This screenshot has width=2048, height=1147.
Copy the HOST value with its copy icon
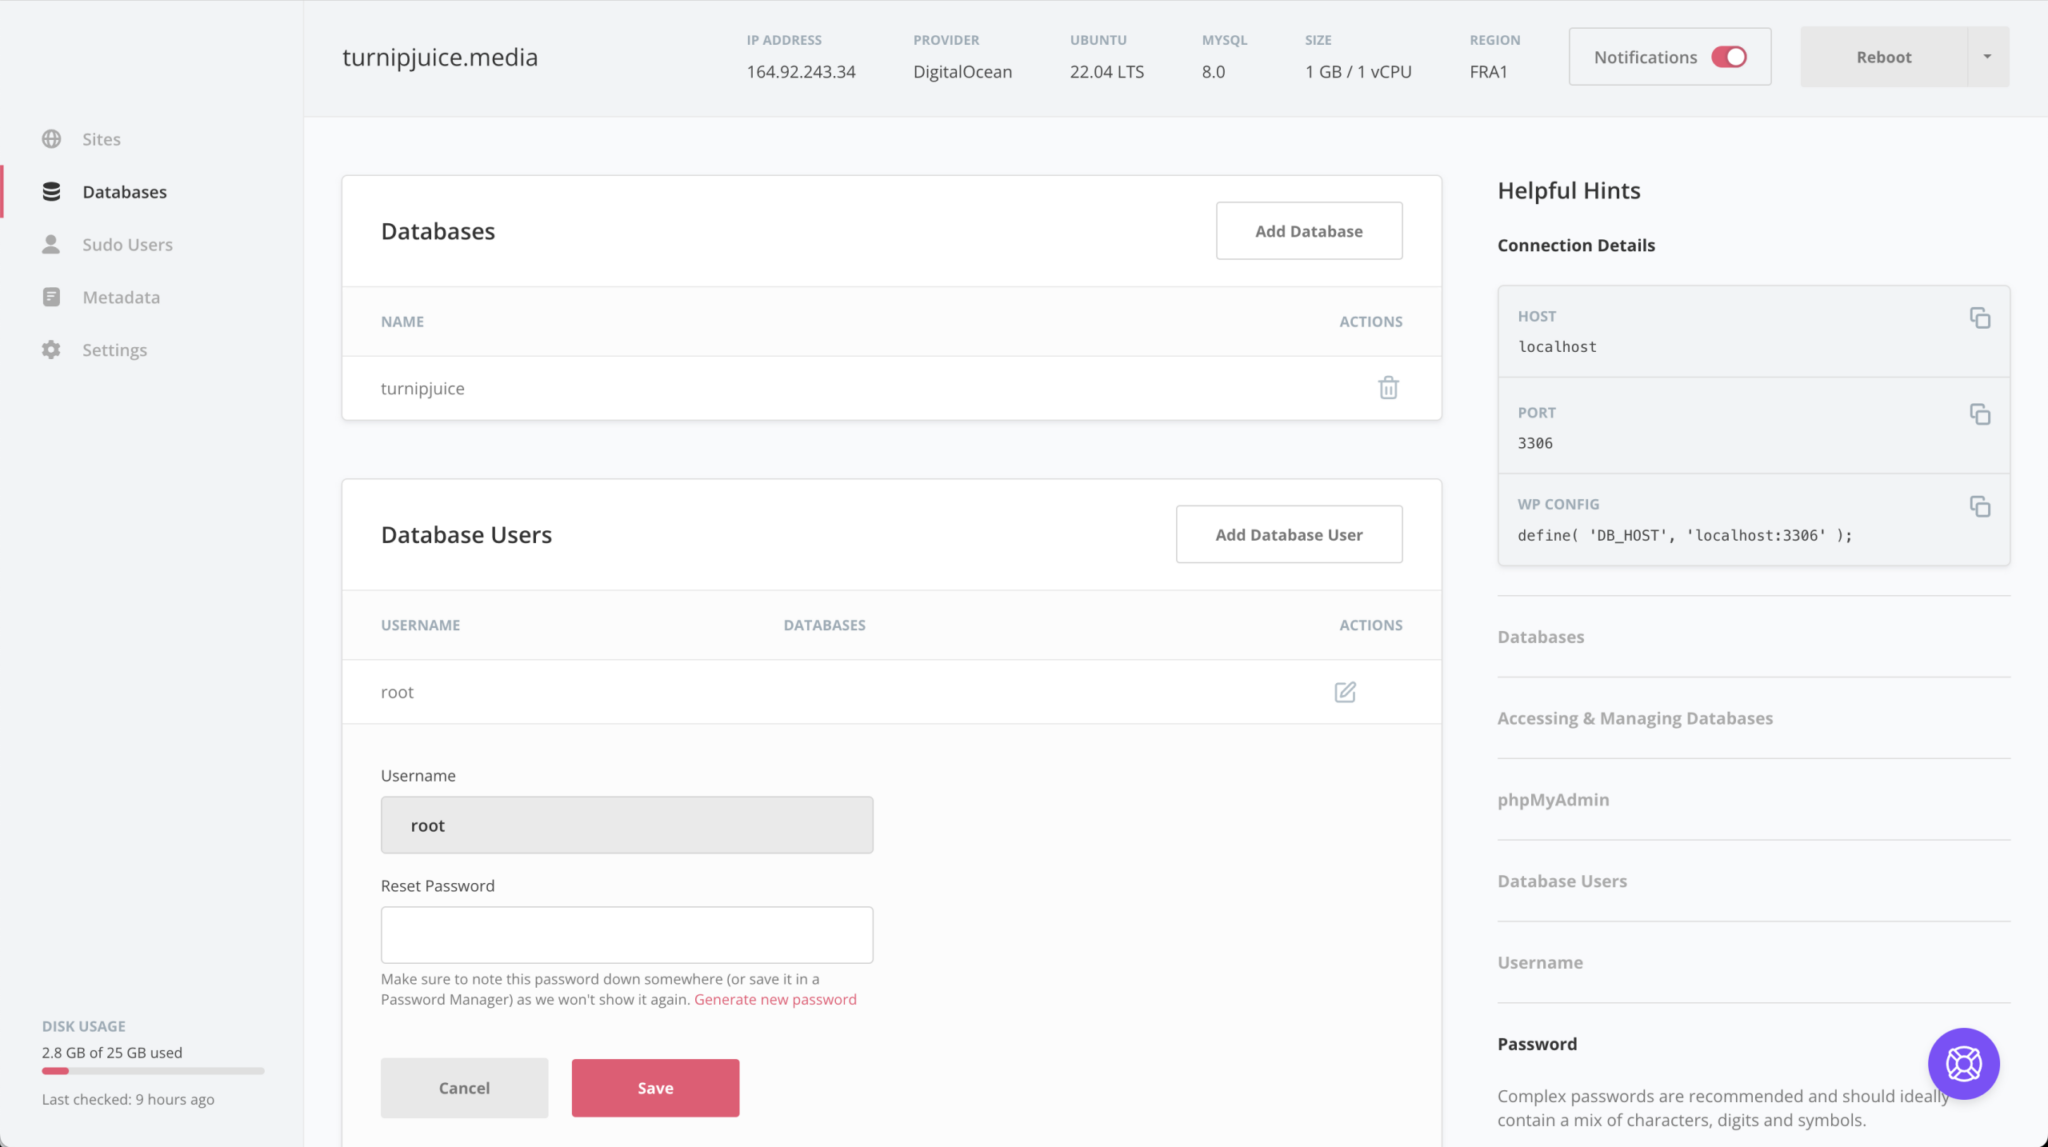[1980, 317]
